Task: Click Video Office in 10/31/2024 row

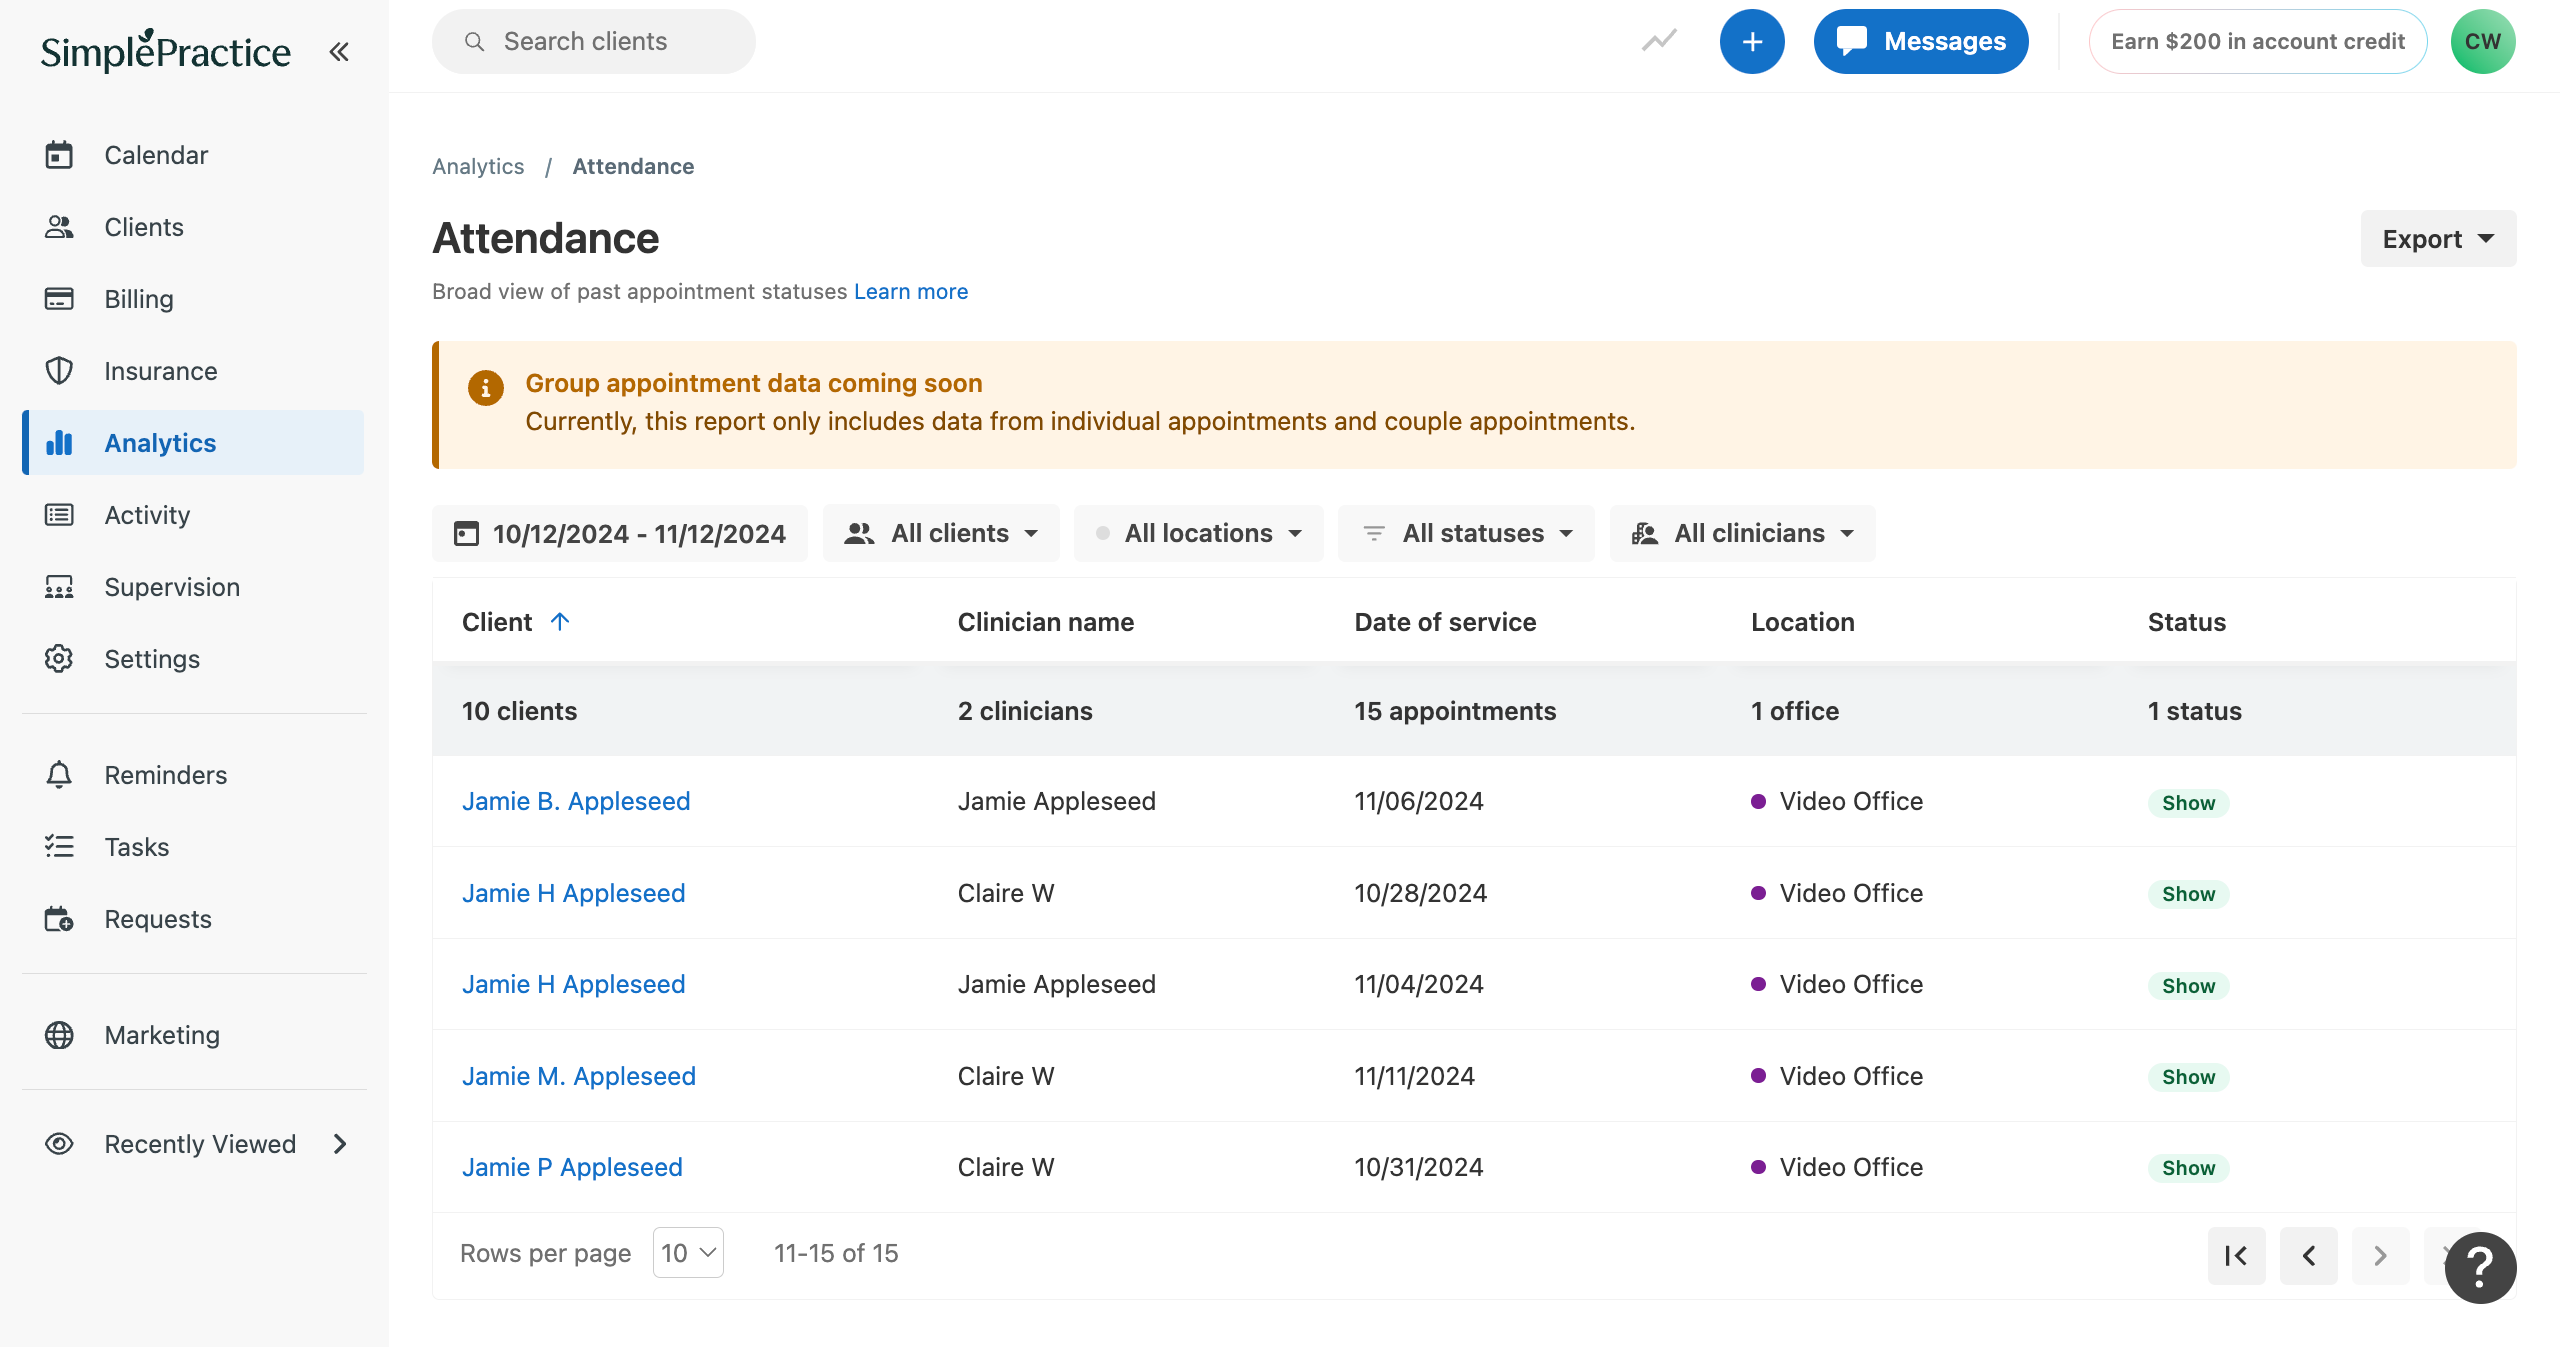Action: click(x=1851, y=1167)
